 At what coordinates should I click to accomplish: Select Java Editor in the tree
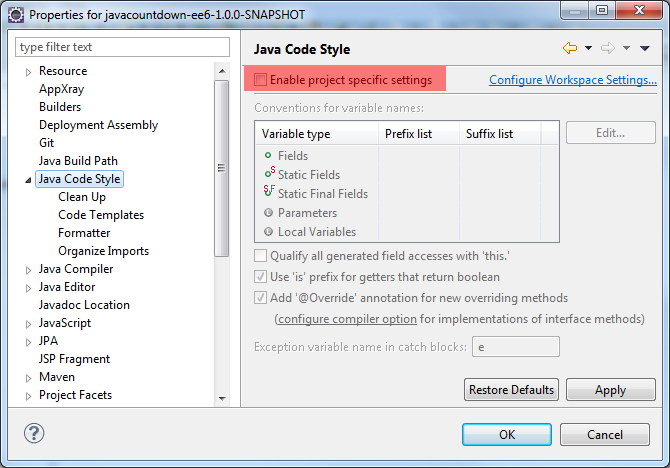(67, 287)
